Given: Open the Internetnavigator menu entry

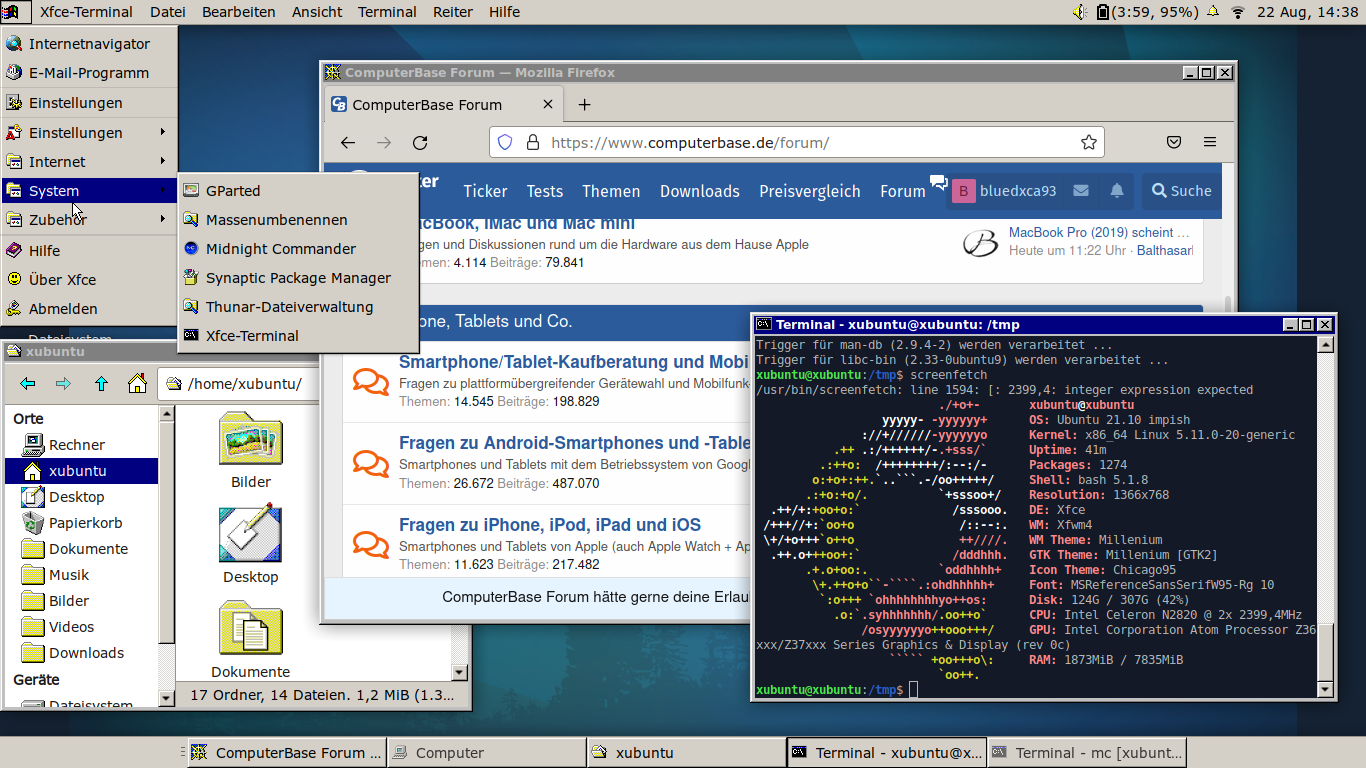Looking at the screenshot, I should 89,44.
